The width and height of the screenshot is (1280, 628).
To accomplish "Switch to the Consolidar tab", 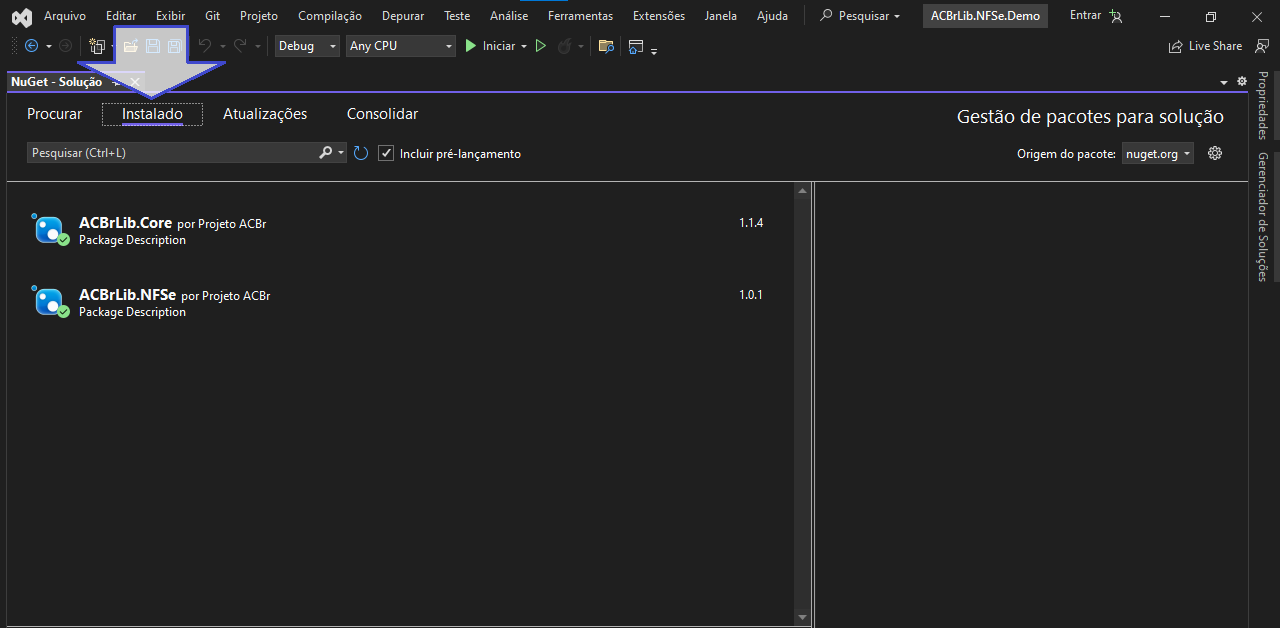I will 382,114.
